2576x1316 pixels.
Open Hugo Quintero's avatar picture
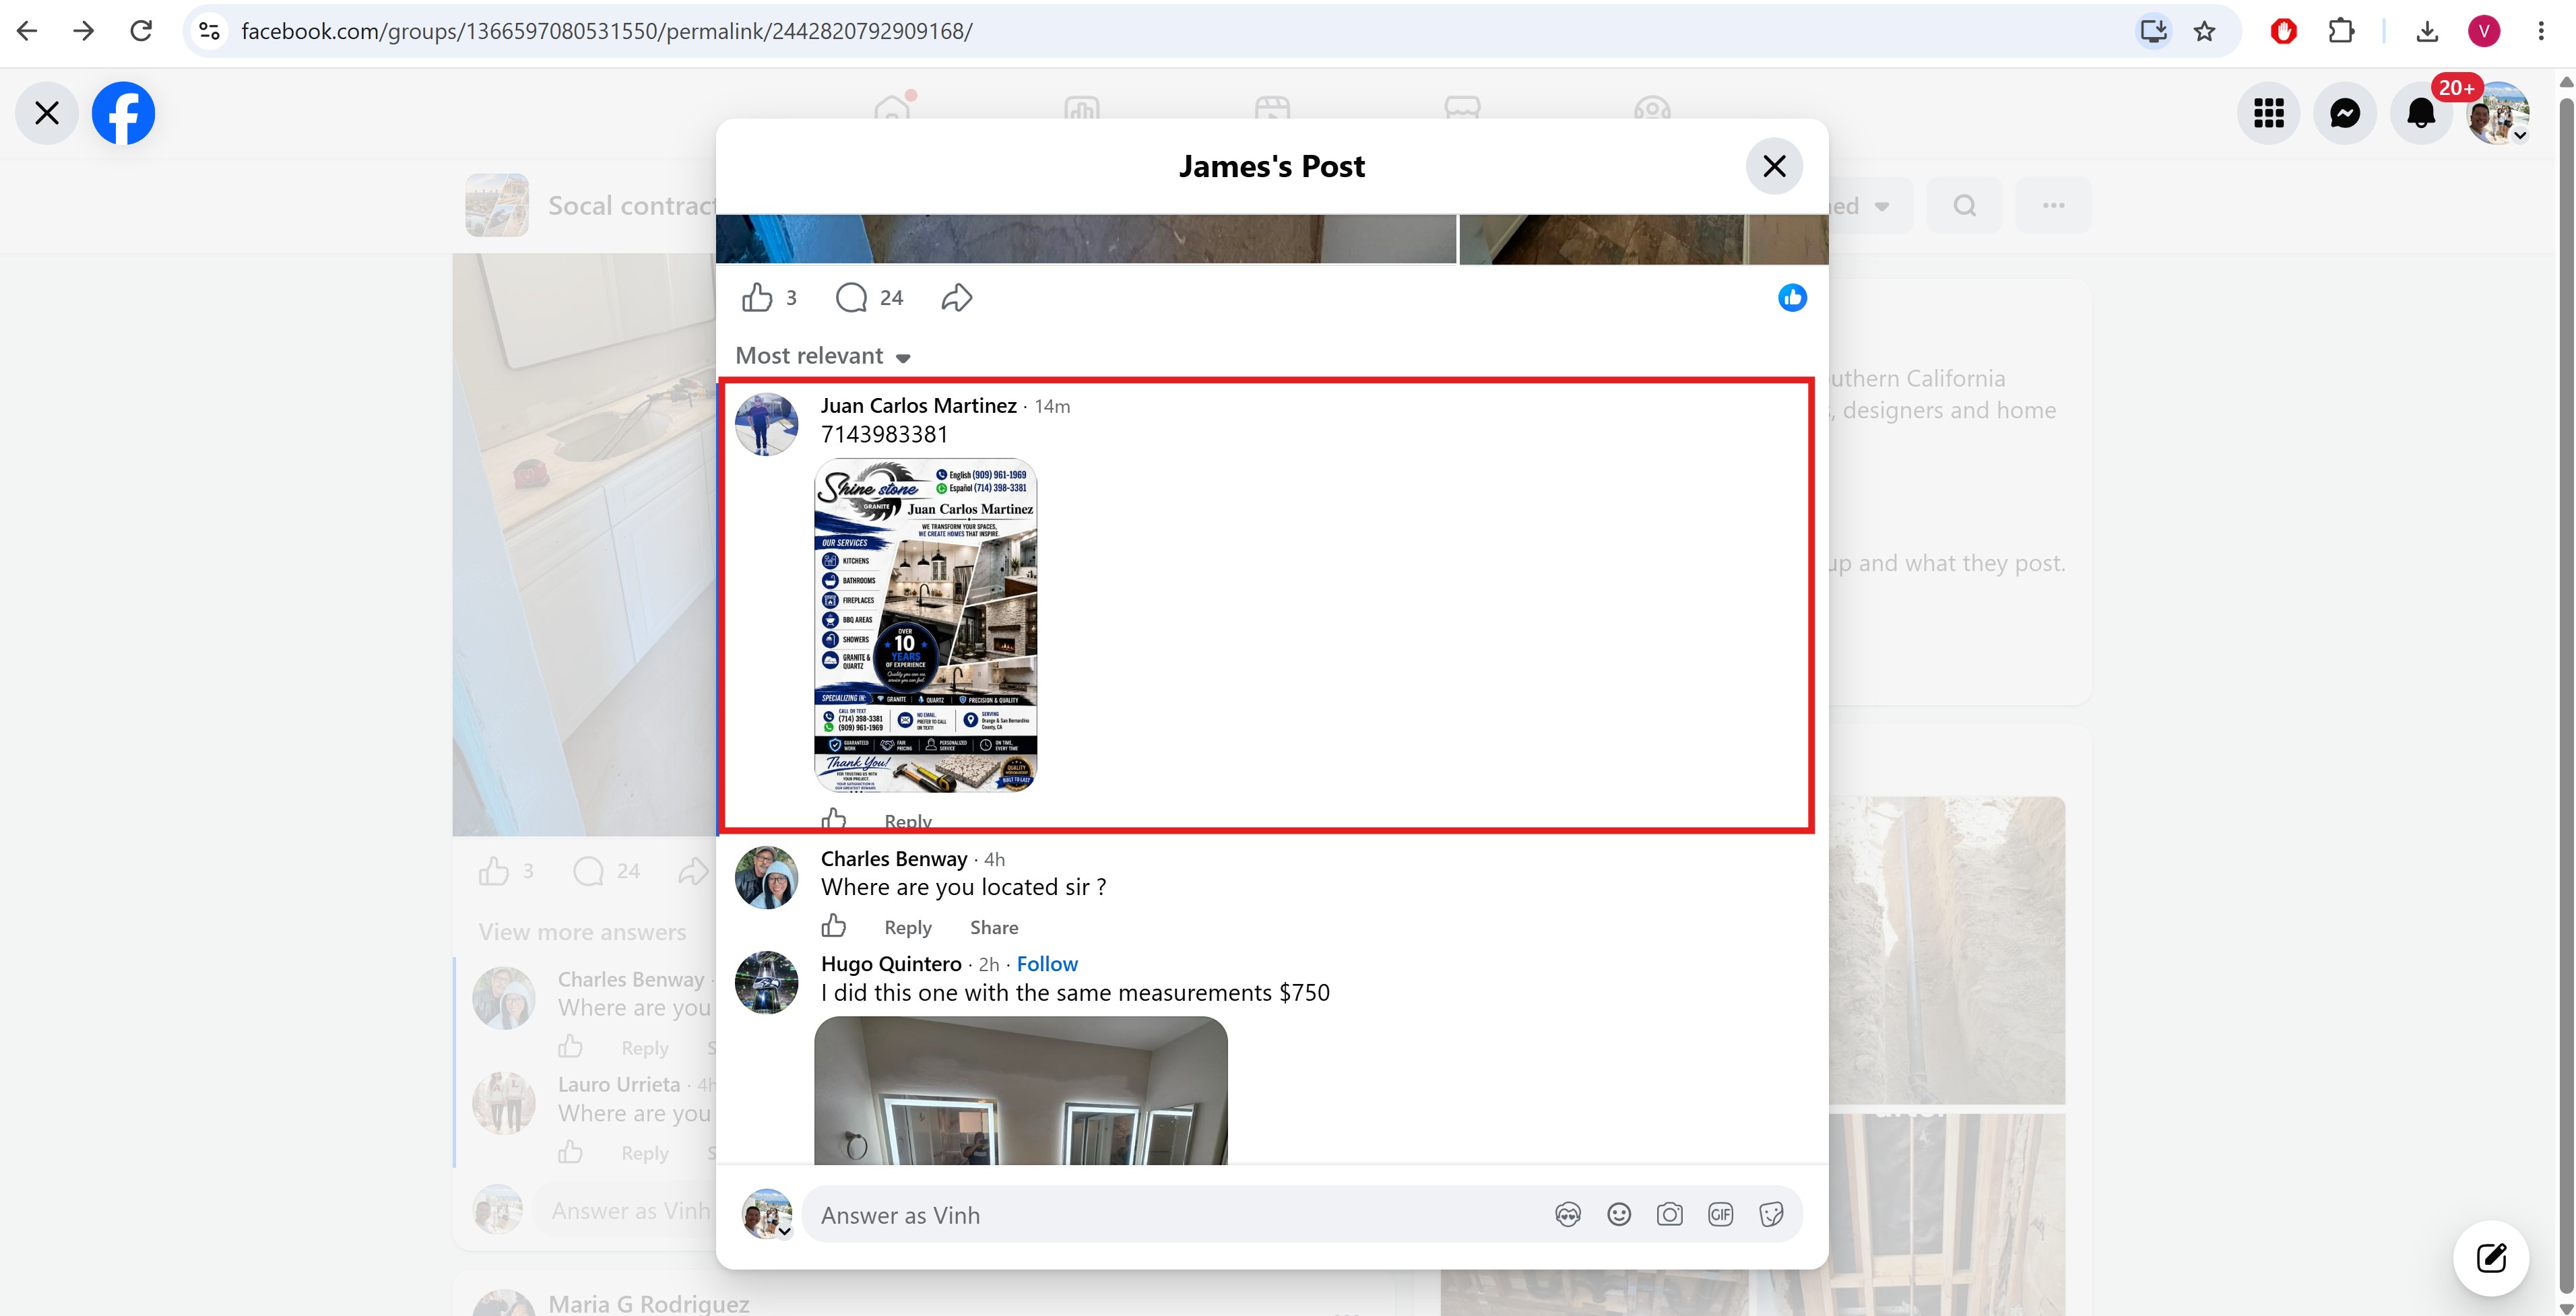pos(767,982)
